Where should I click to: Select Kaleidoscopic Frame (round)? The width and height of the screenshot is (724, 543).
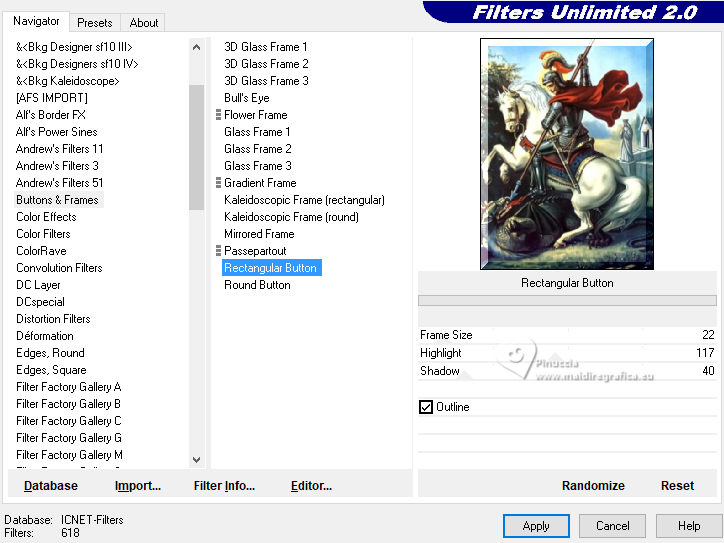pos(291,217)
